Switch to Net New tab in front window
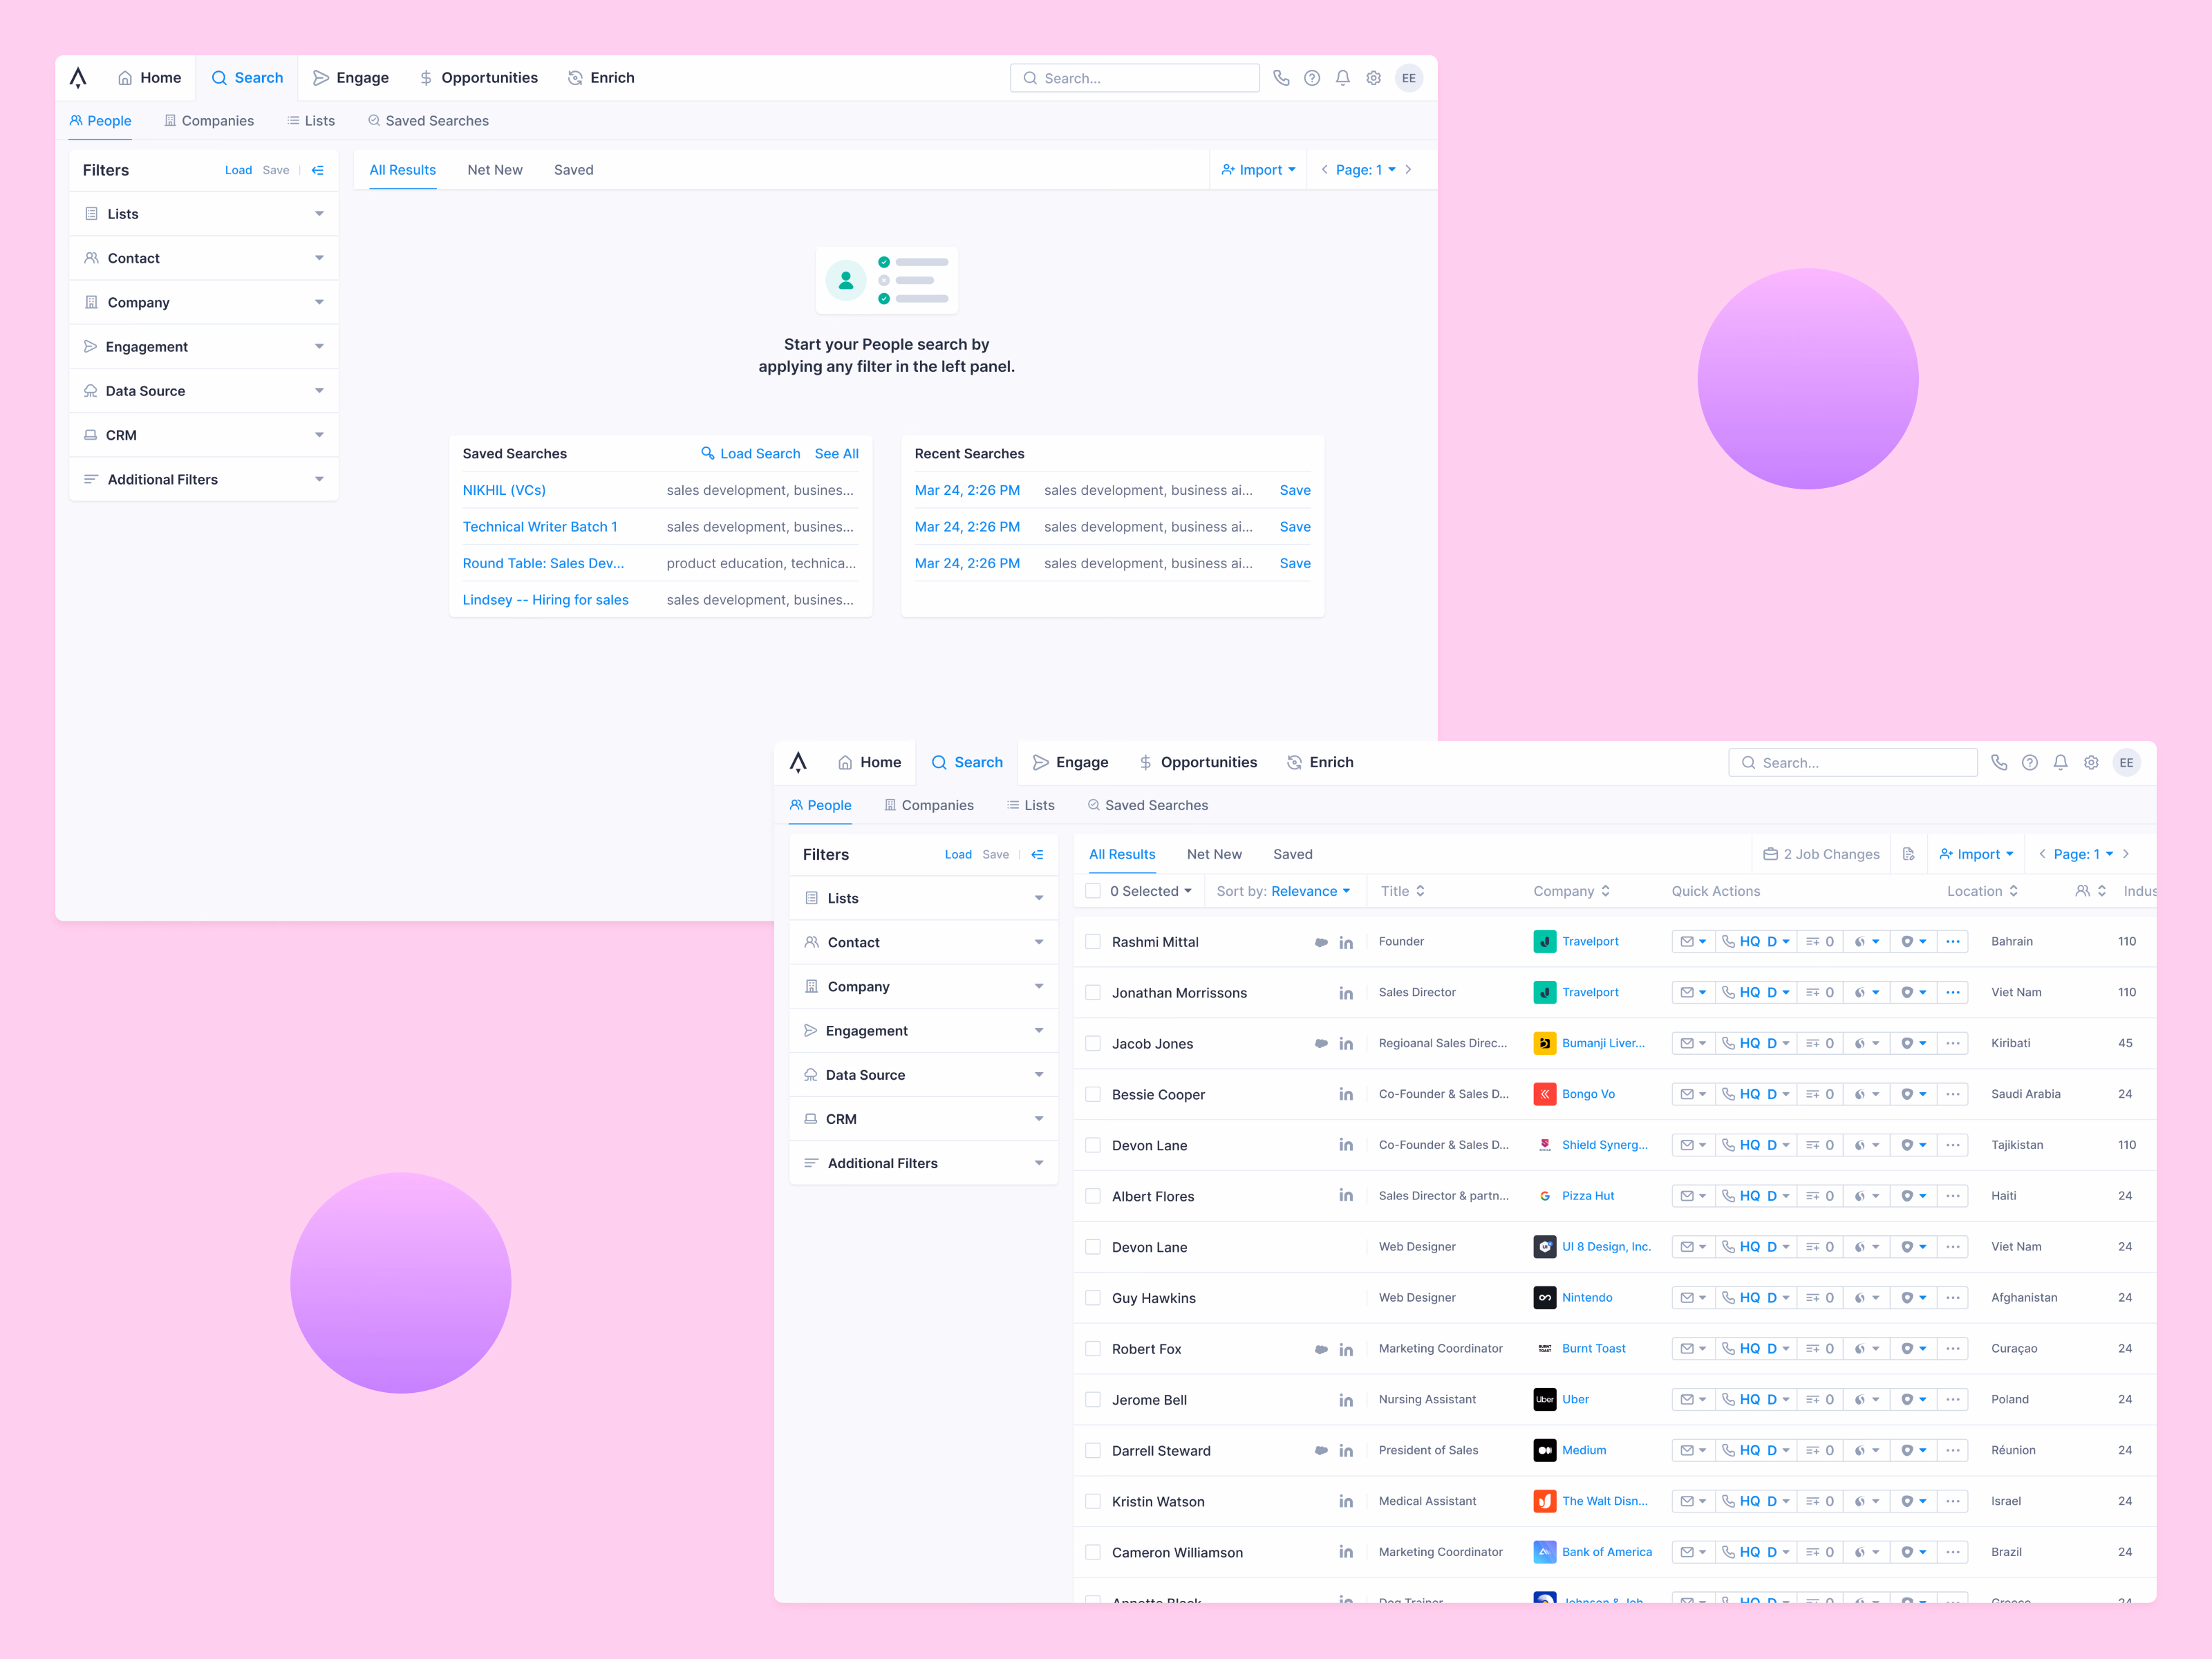Viewport: 2212px width, 1659px height. 1214,854
